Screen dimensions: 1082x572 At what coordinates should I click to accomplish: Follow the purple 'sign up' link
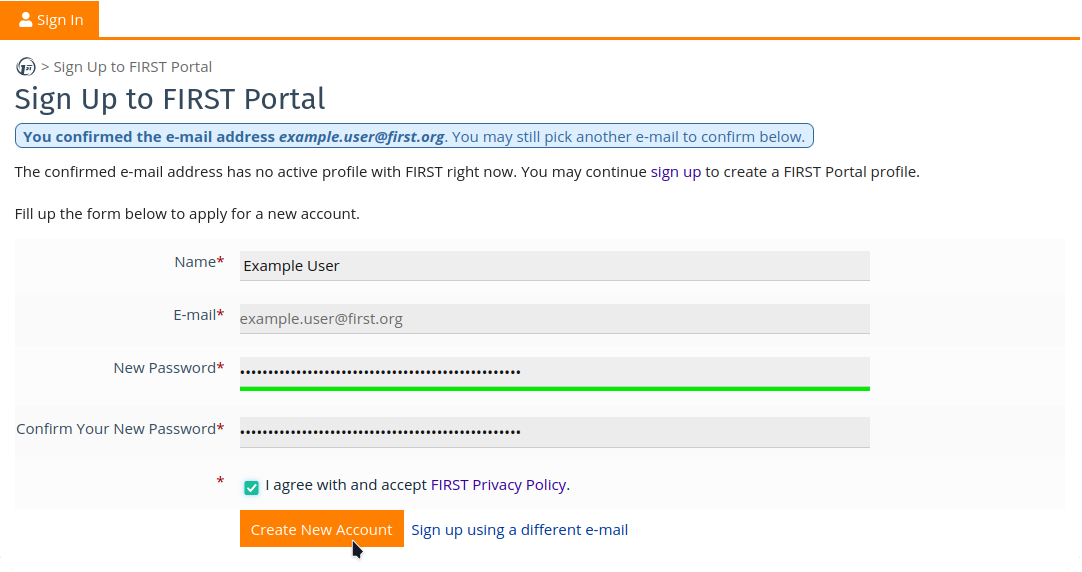[x=676, y=172]
